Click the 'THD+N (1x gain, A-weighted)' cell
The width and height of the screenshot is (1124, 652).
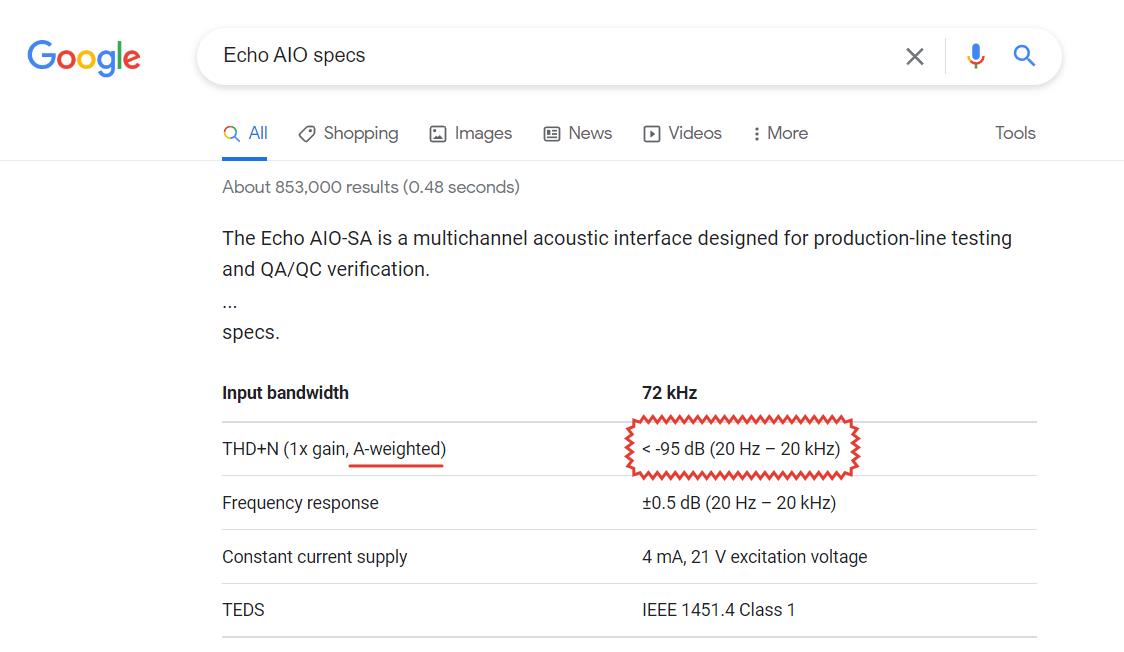334,449
